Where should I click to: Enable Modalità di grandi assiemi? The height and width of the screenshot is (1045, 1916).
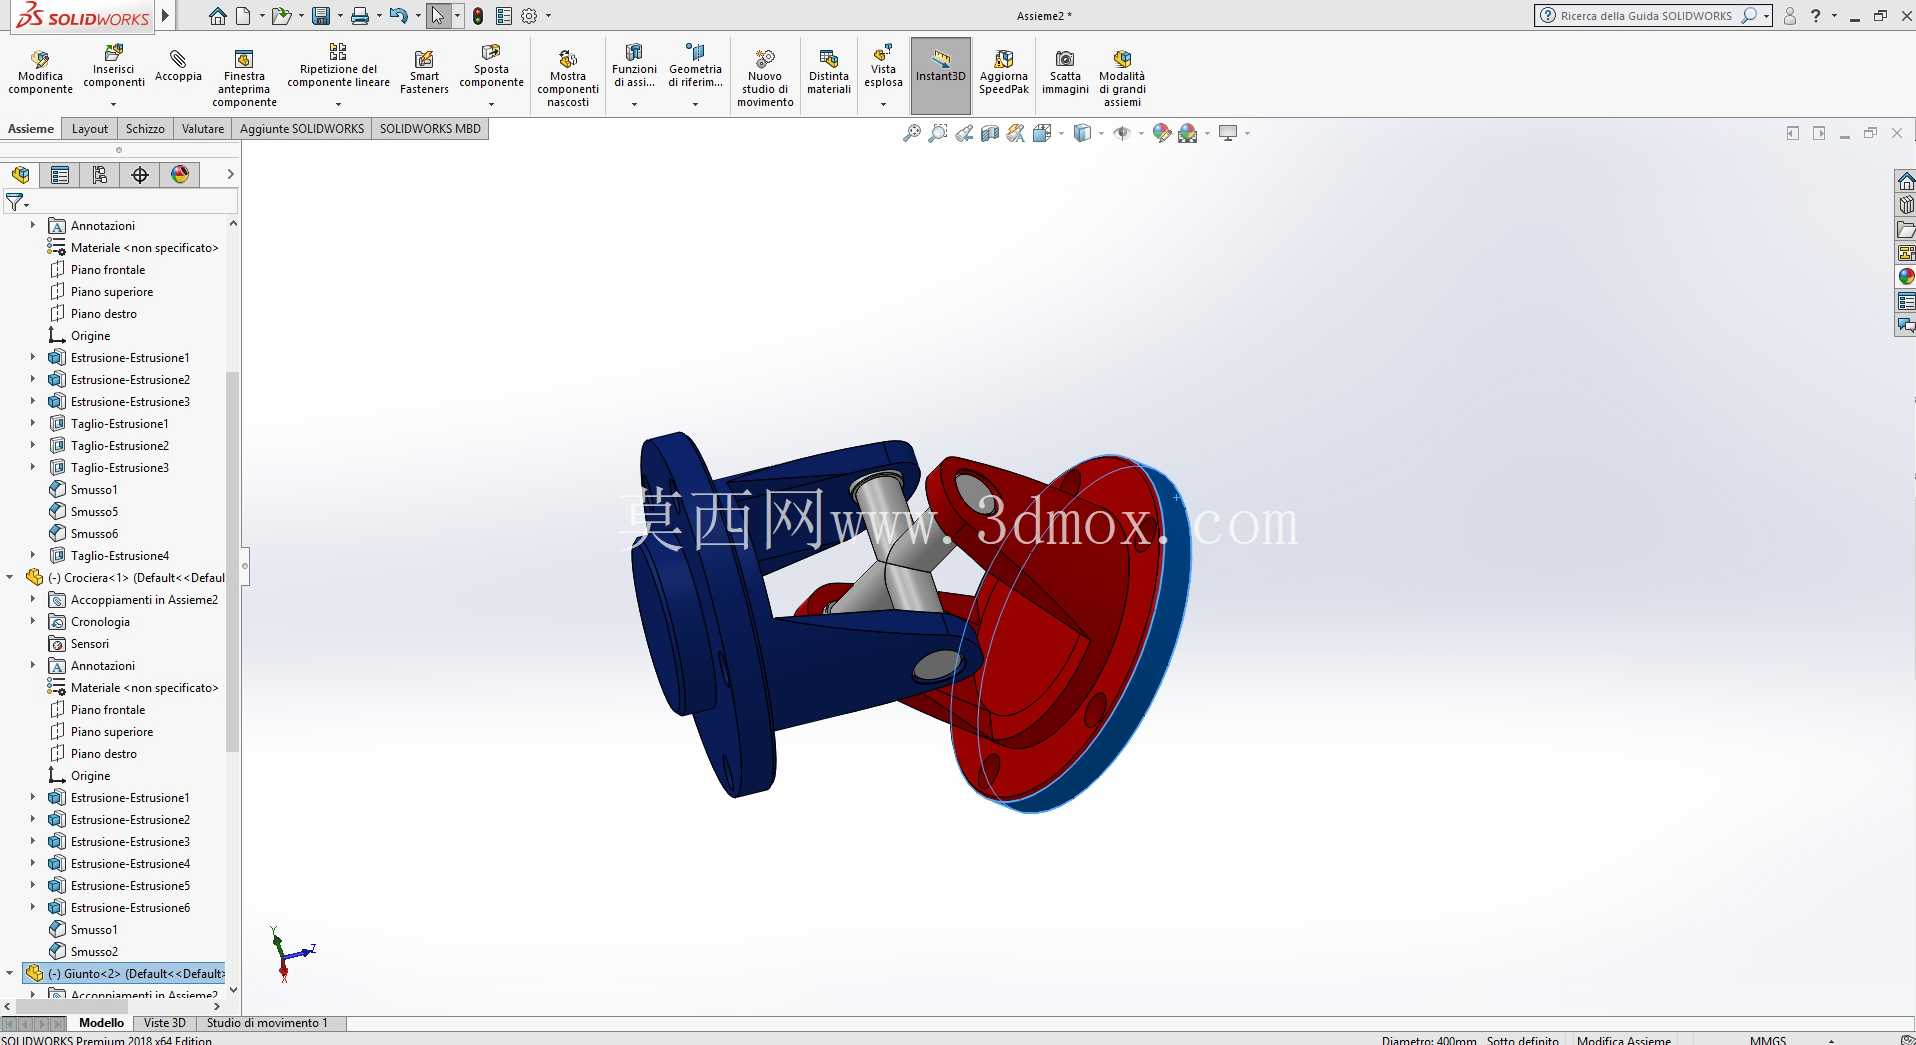point(1122,79)
